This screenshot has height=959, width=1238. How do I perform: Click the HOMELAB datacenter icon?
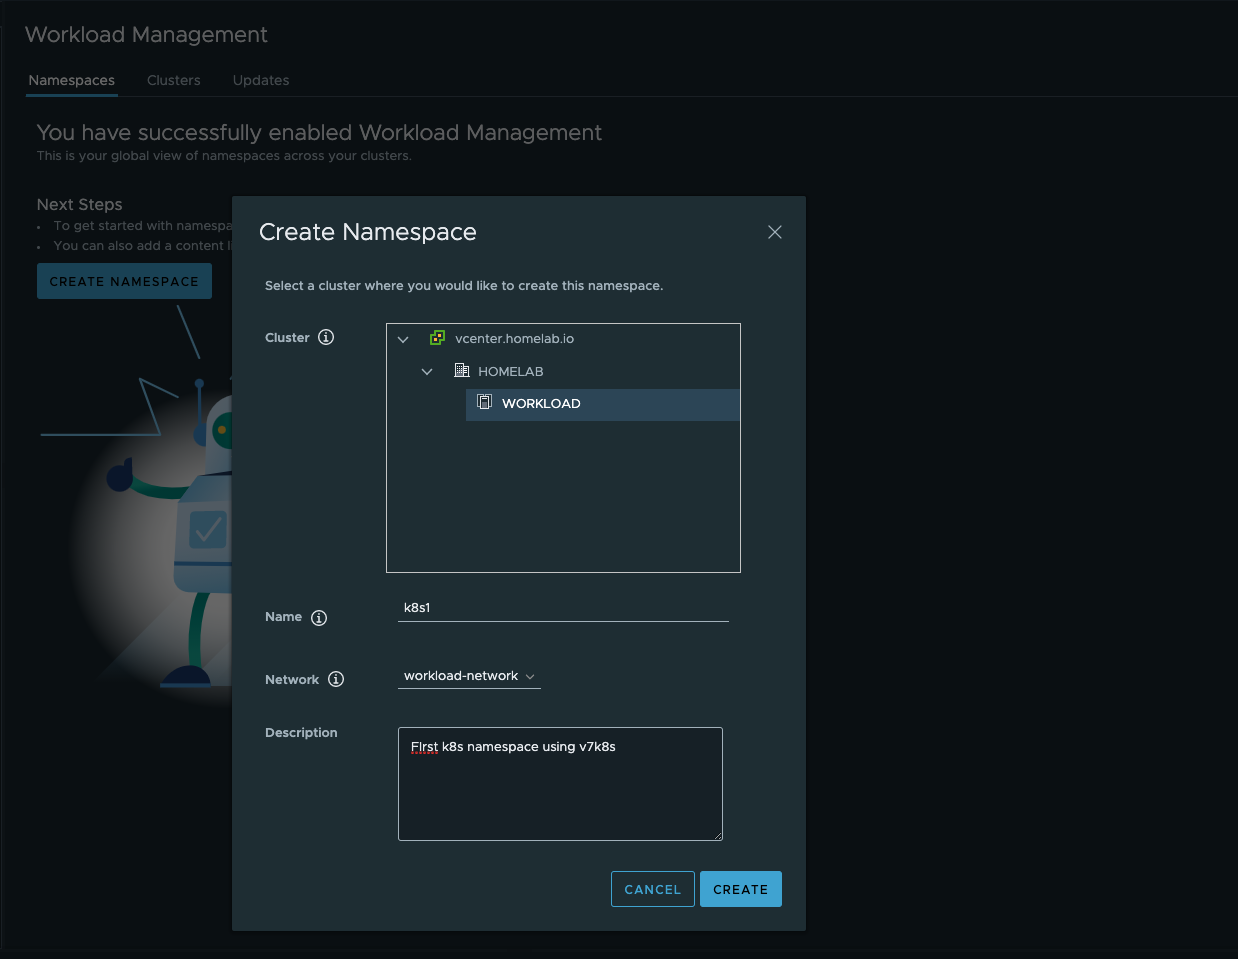pyautogui.click(x=462, y=371)
